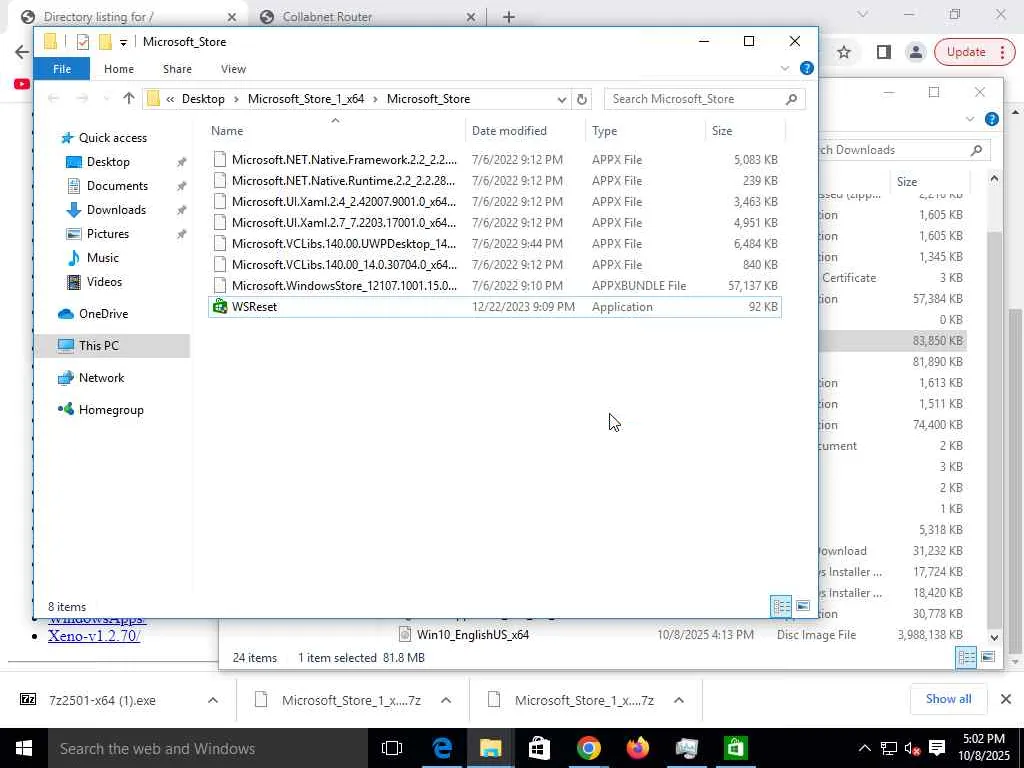Open a new Chrome tab
1024x768 pixels.
pyautogui.click(x=508, y=17)
